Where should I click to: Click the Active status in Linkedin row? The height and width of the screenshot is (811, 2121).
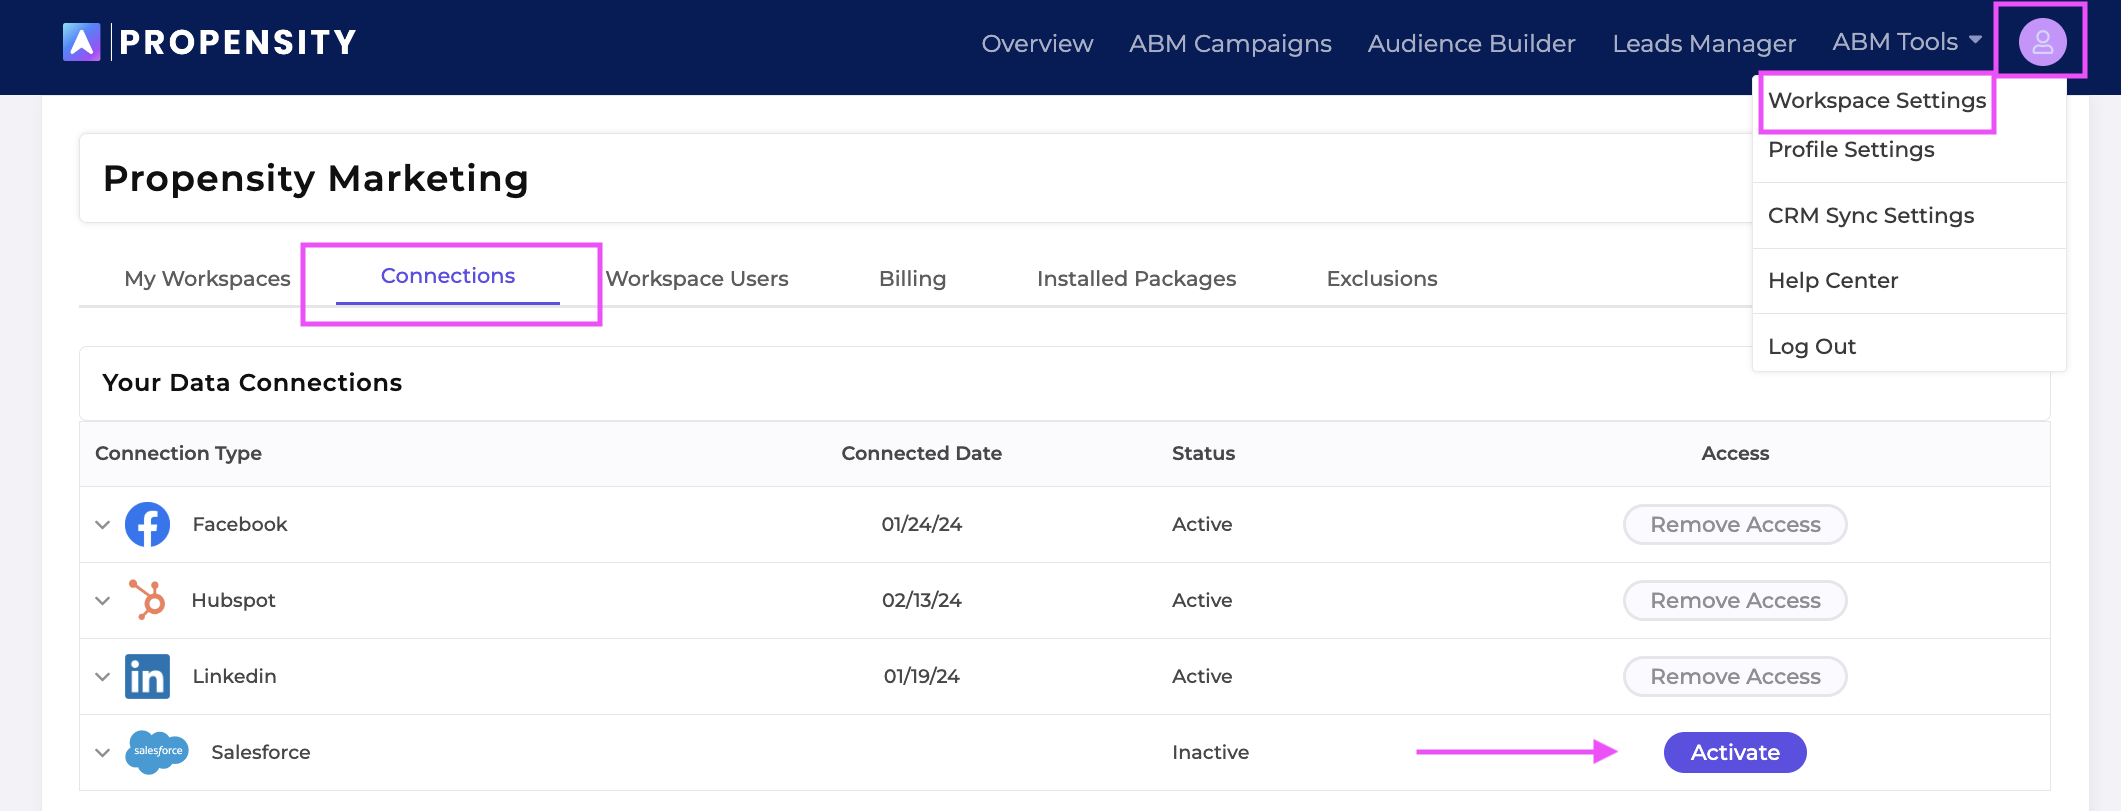[x=1202, y=676]
